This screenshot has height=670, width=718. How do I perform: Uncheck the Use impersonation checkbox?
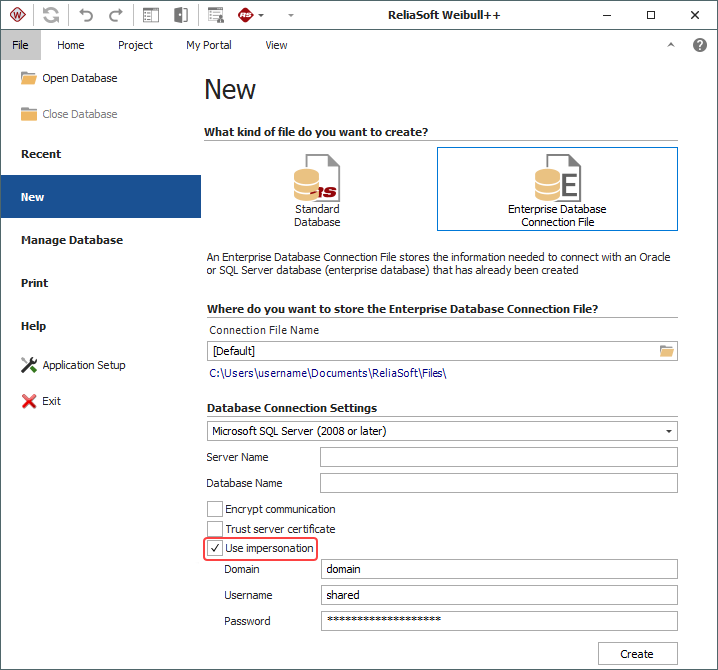point(215,548)
